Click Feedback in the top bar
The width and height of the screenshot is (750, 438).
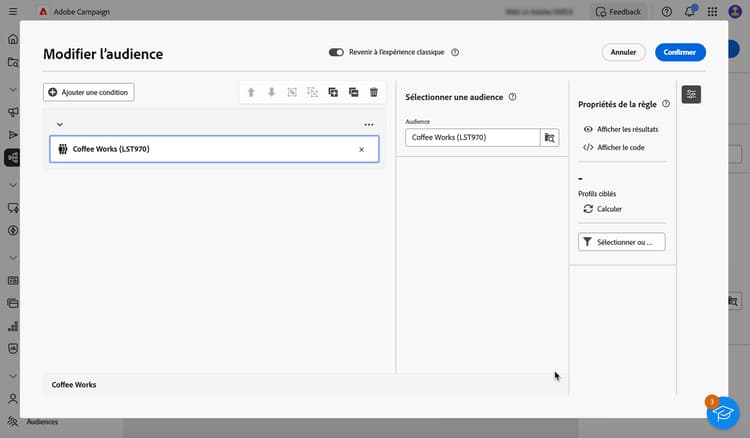pos(618,12)
